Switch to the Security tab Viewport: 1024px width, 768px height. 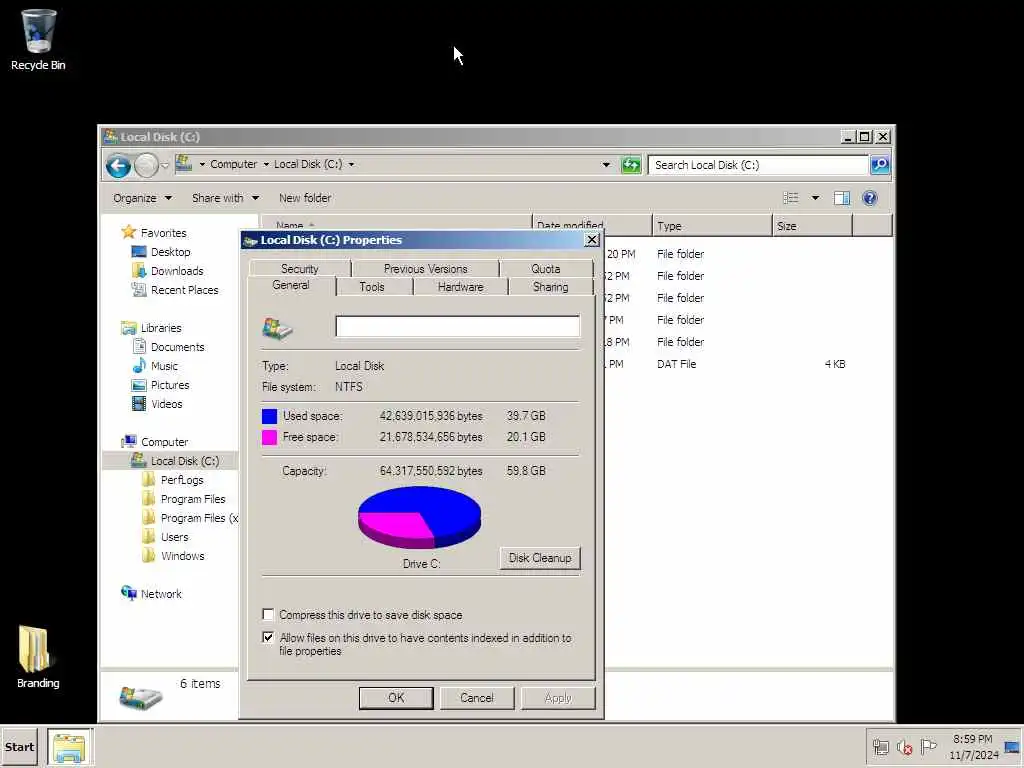point(300,268)
